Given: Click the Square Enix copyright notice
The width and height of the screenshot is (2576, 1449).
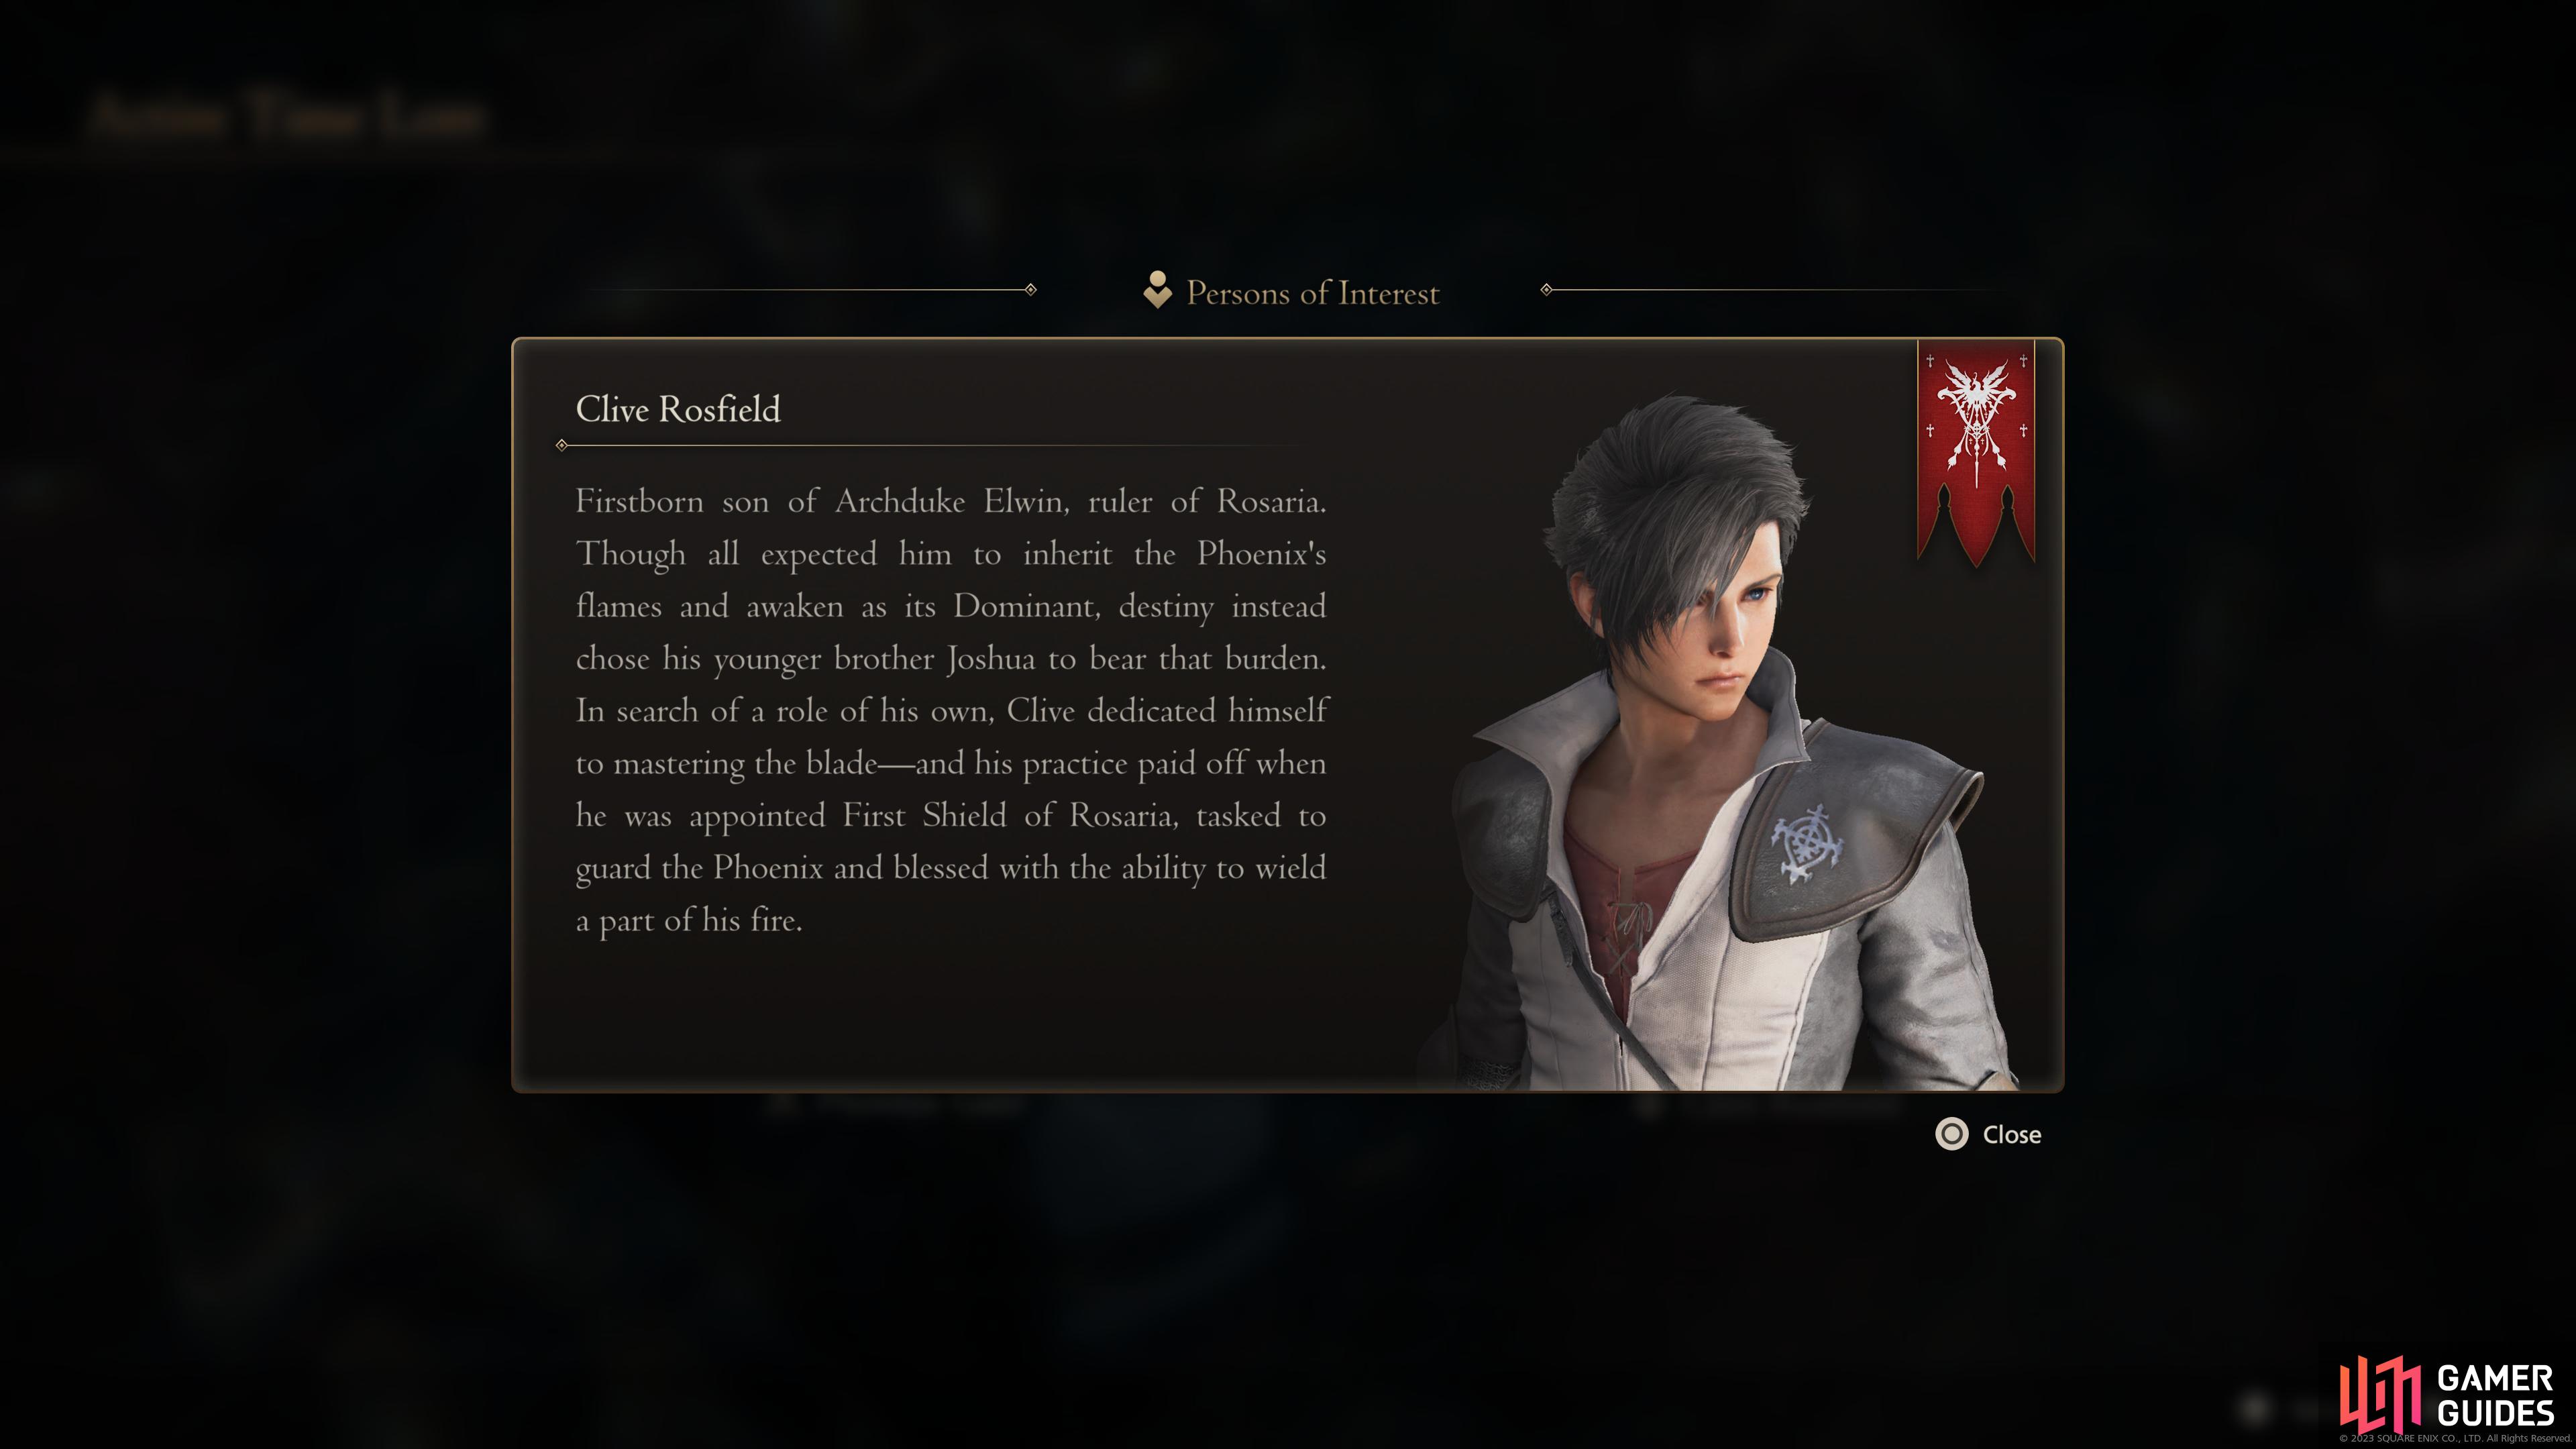Looking at the screenshot, I should coord(2455,1438).
